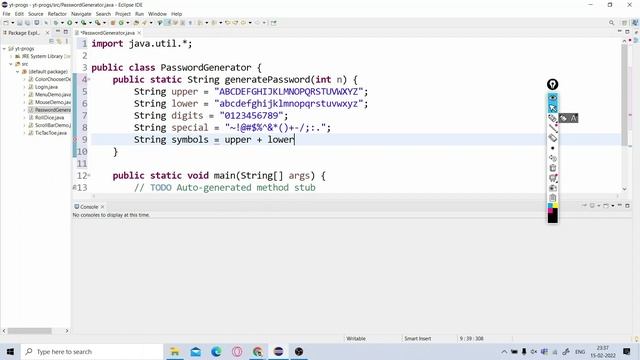This screenshot has height=360, width=640.
Task: Click the lightbulb icon atop annotation palette
Action: 552,84
